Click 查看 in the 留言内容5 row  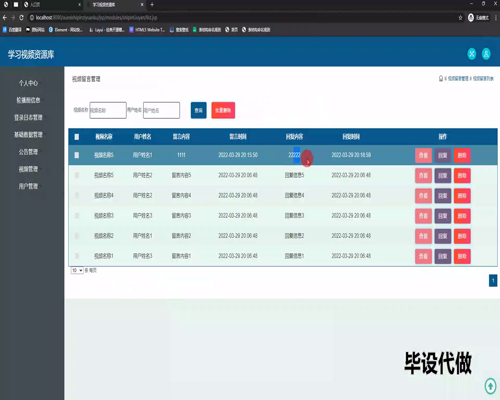pos(423,176)
